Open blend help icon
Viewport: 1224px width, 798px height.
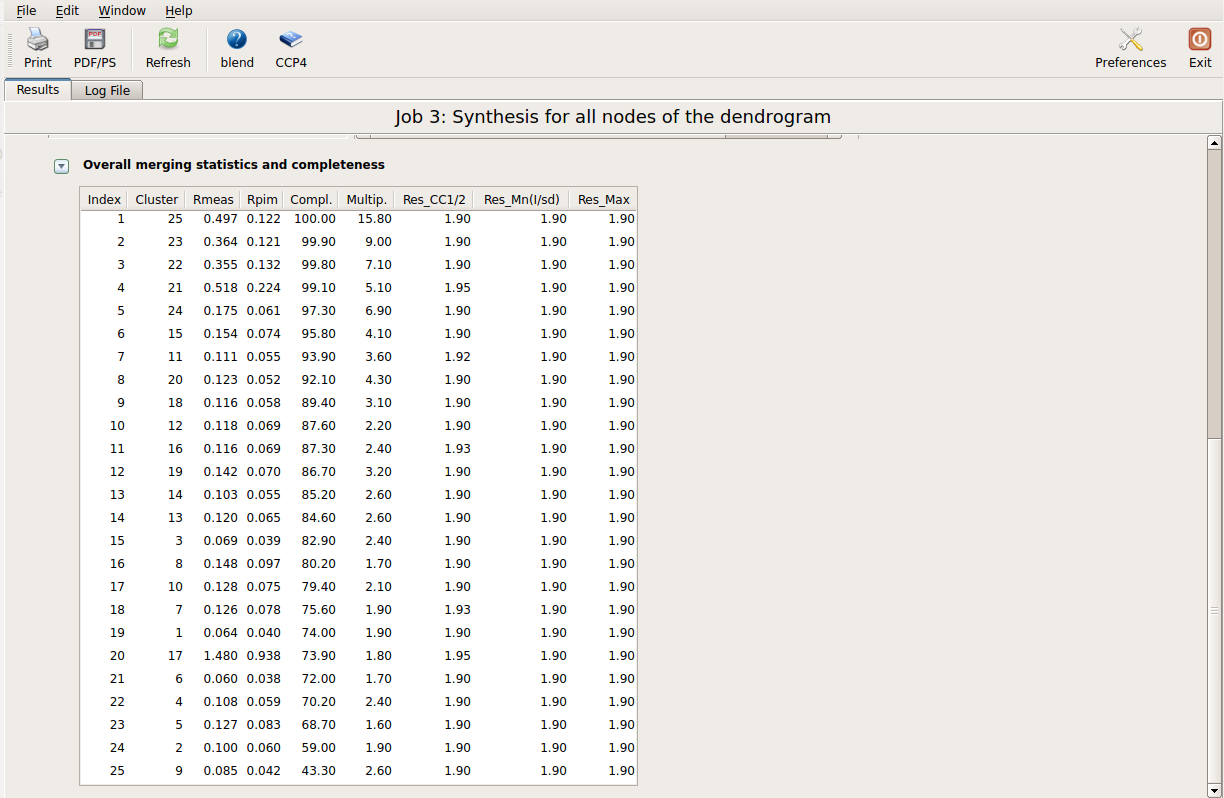click(237, 48)
